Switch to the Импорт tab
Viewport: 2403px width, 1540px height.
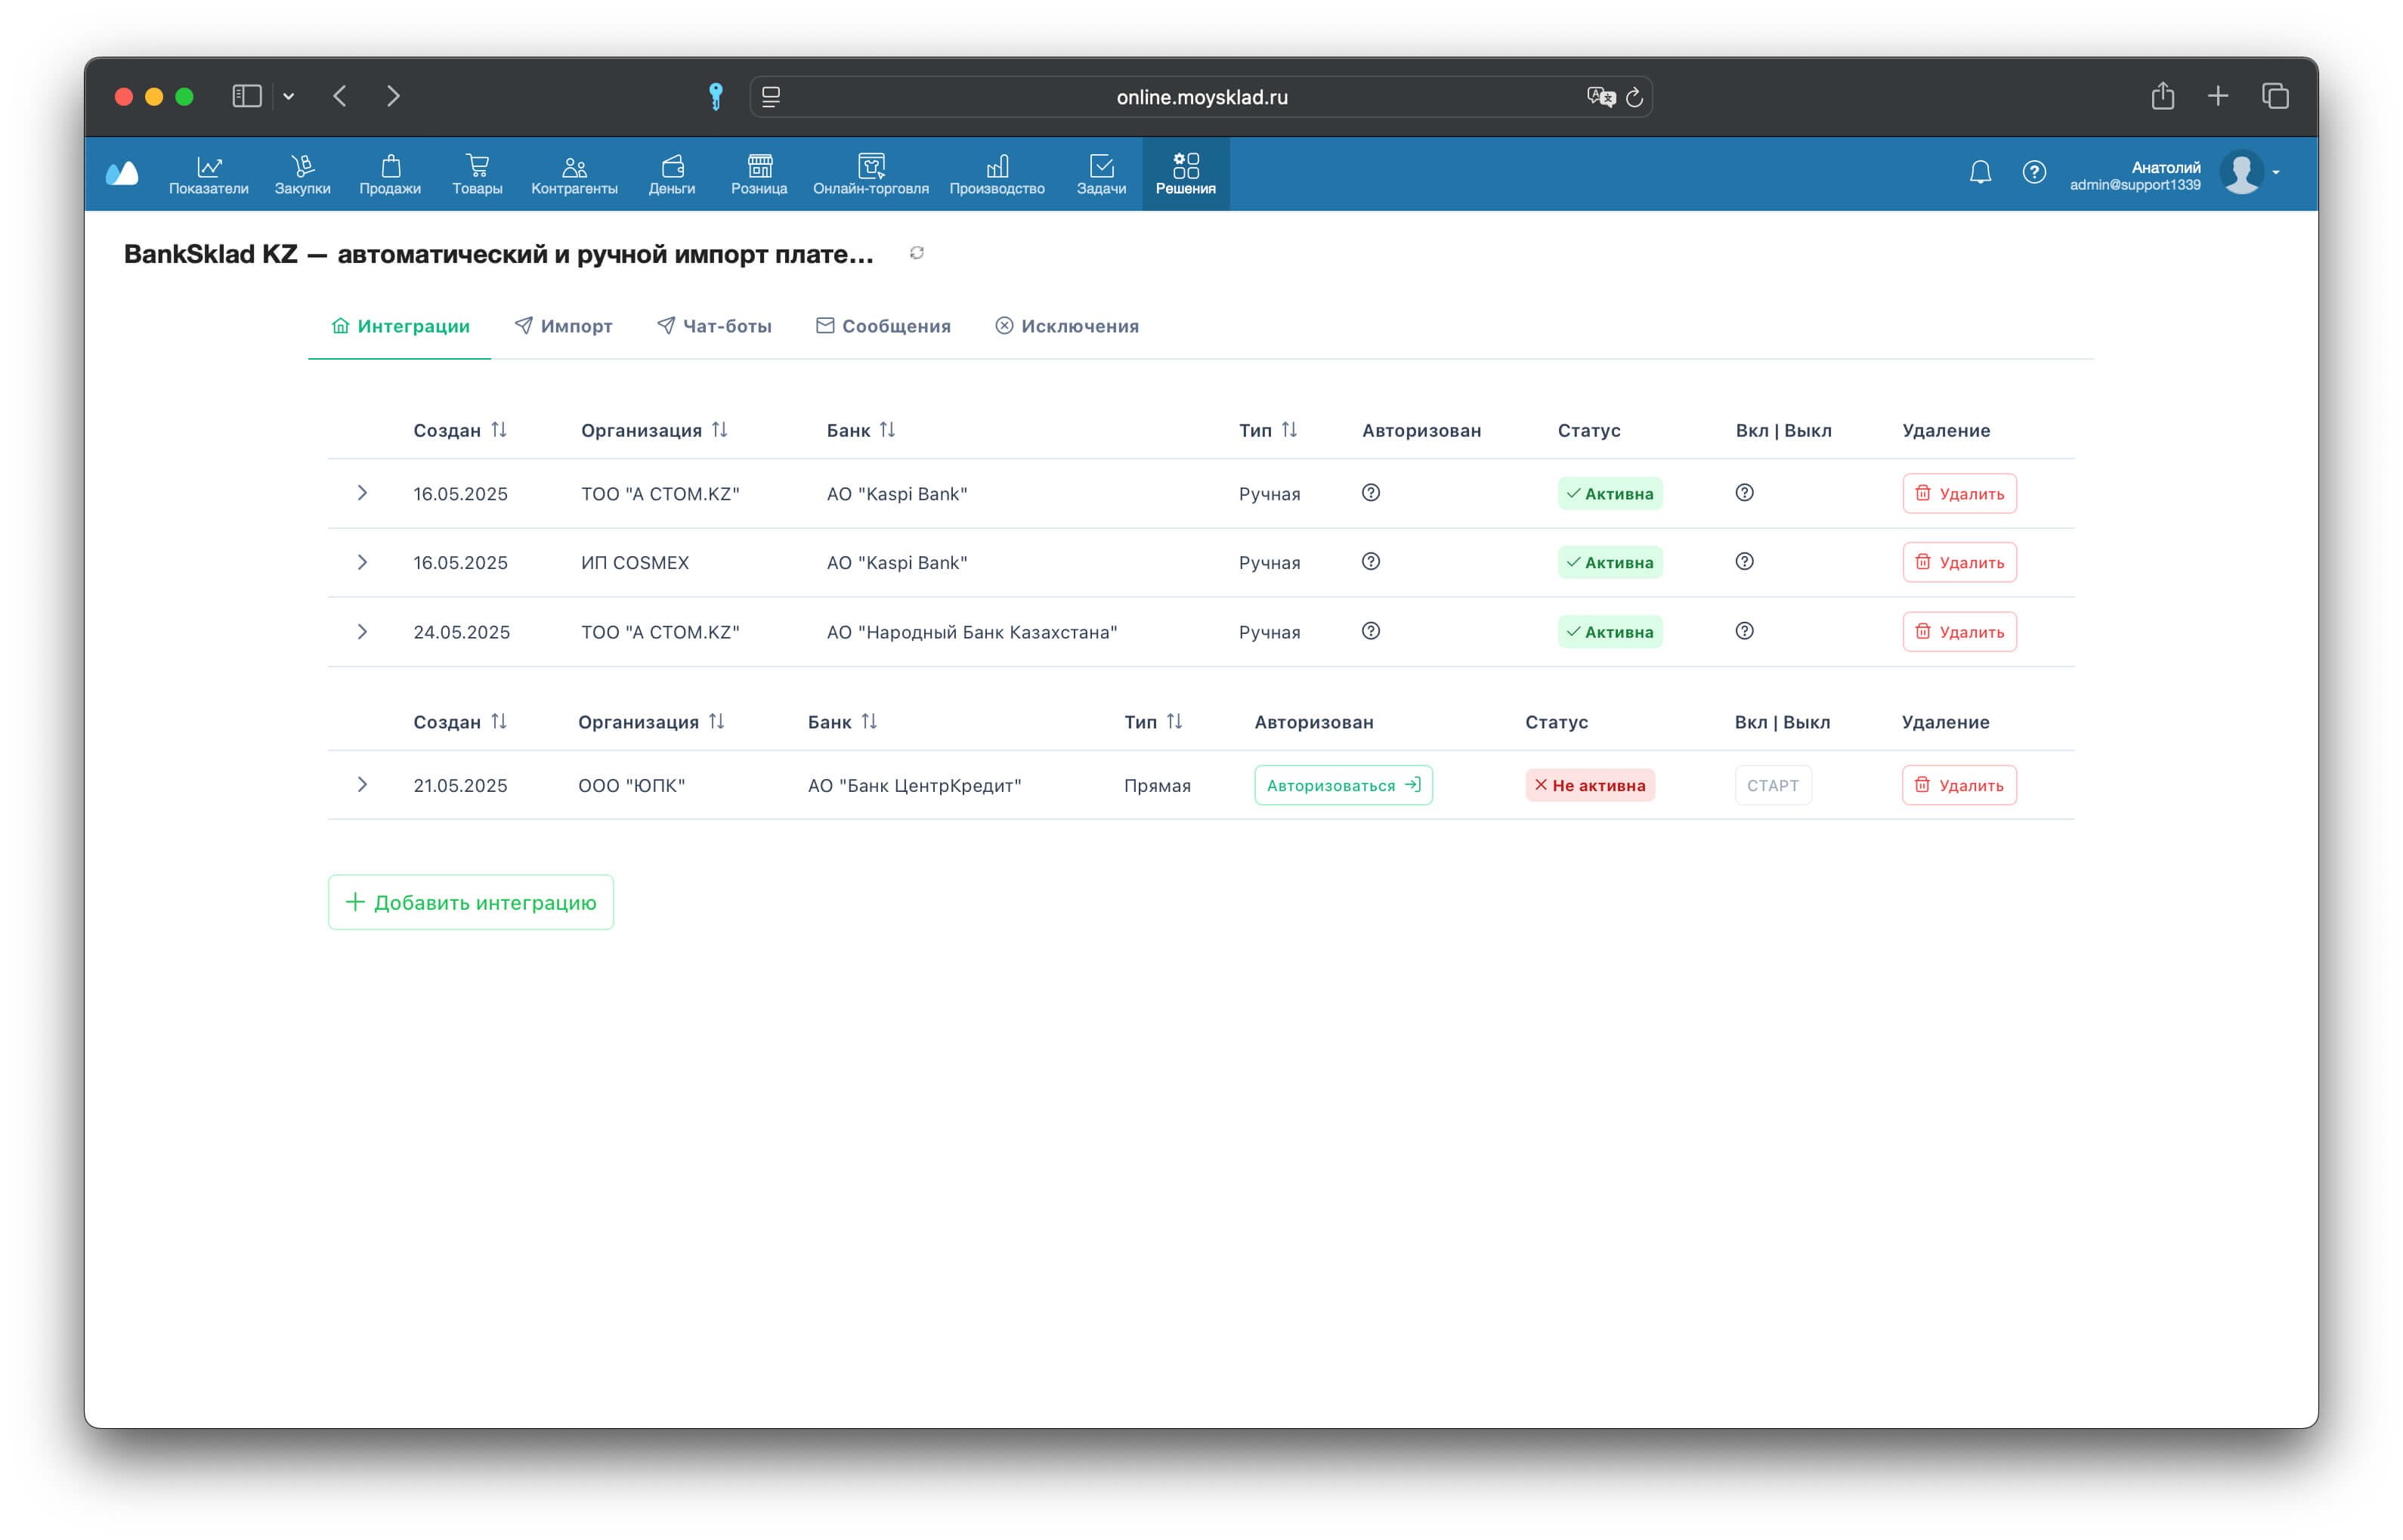(x=563, y=326)
